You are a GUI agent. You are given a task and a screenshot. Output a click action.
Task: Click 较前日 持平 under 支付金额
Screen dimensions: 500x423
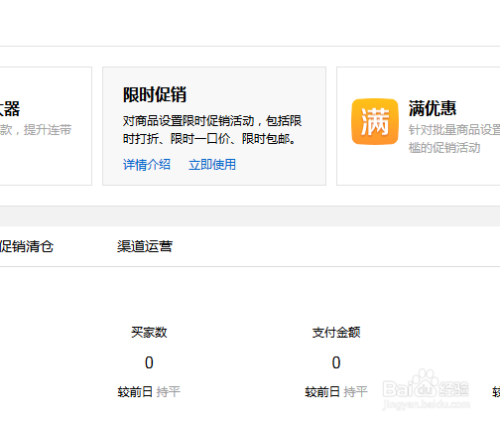(x=336, y=392)
